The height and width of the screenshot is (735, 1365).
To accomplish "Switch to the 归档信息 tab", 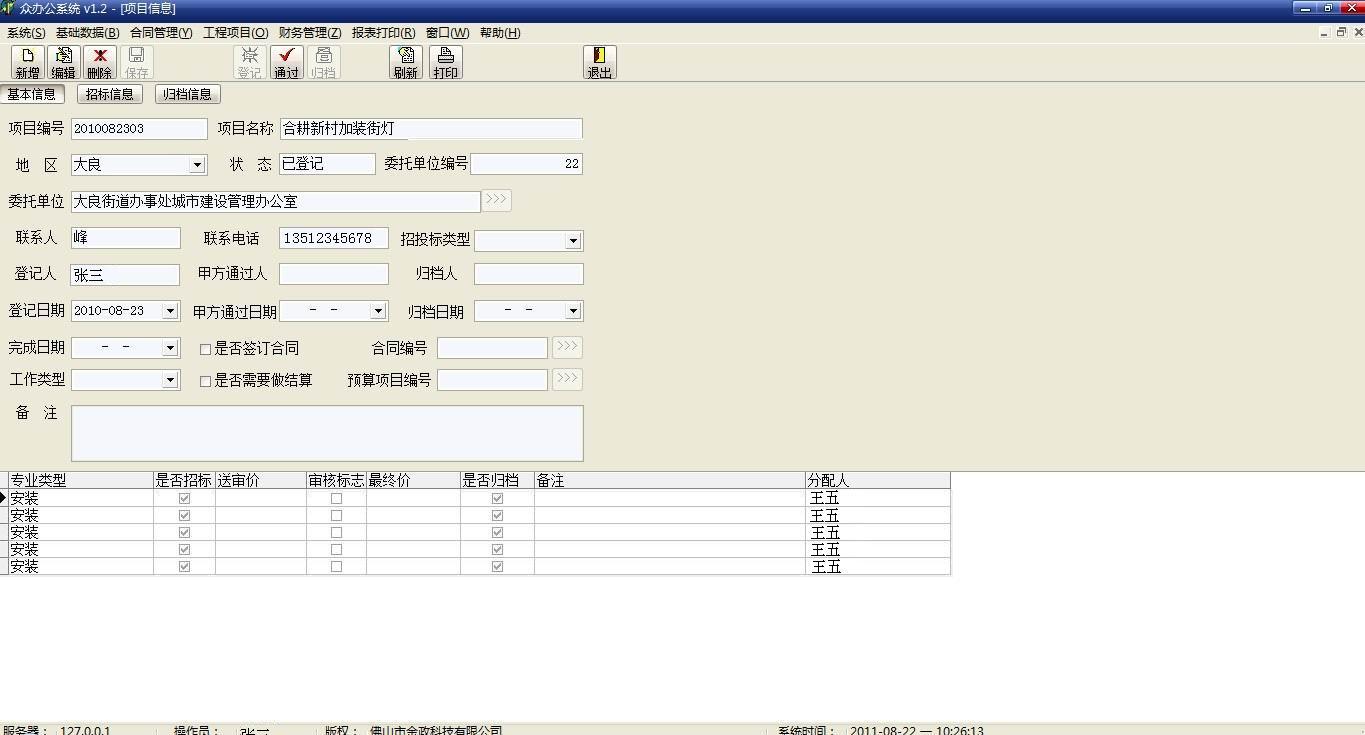I will pos(187,94).
